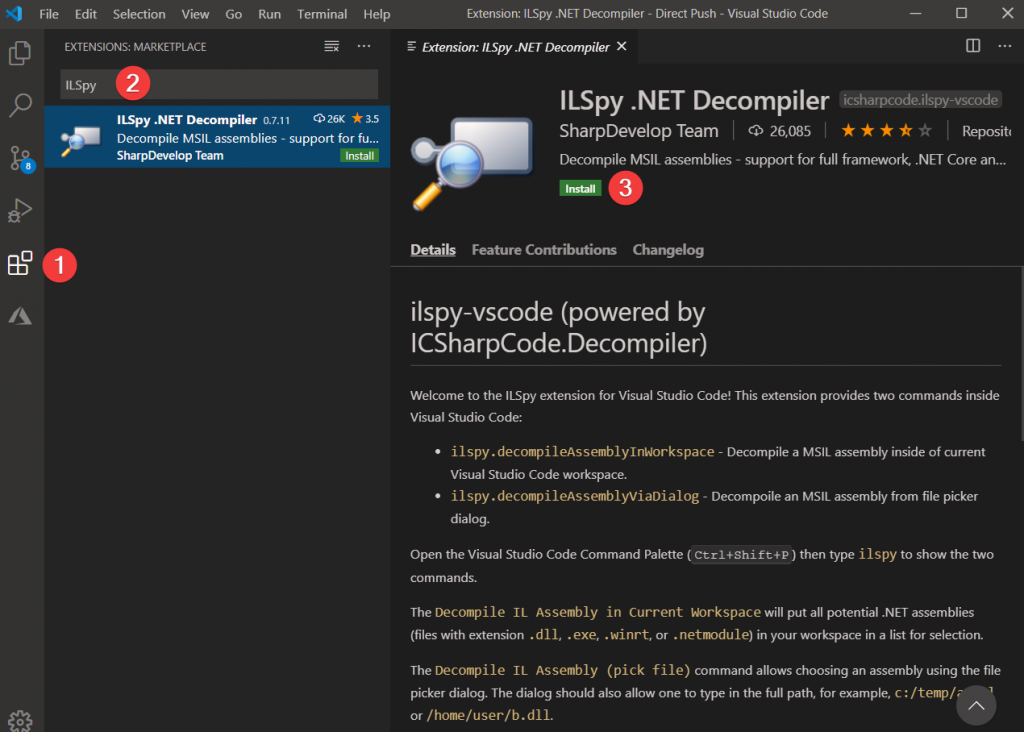Click the ILSpy .NET Decompiler heading
1024x732 pixels.
click(694, 100)
